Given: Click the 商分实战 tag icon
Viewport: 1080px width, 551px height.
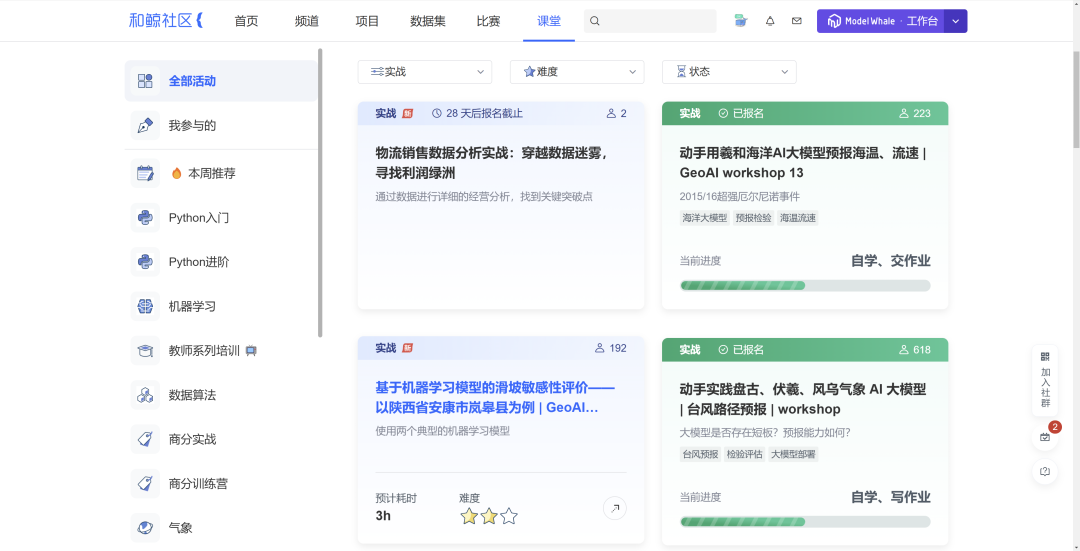Looking at the screenshot, I should point(145,439).
